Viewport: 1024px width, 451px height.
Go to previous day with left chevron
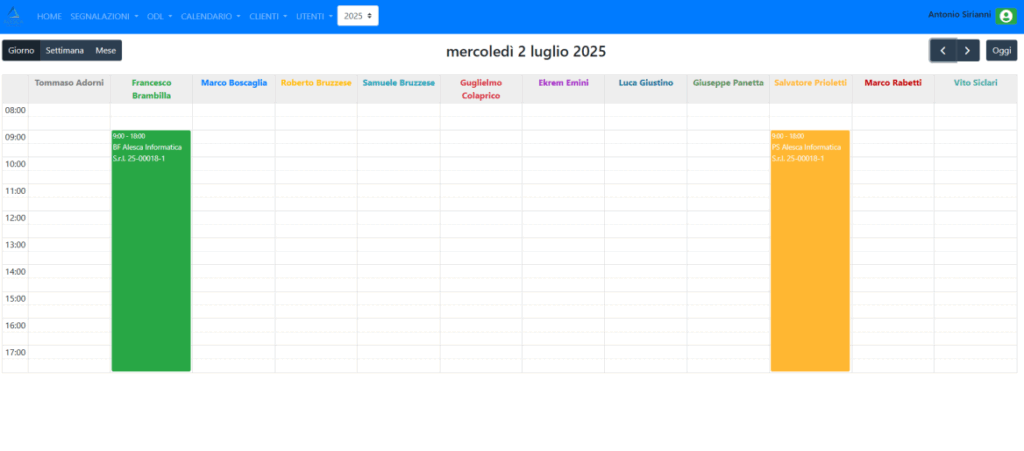(x=942, y=51)
